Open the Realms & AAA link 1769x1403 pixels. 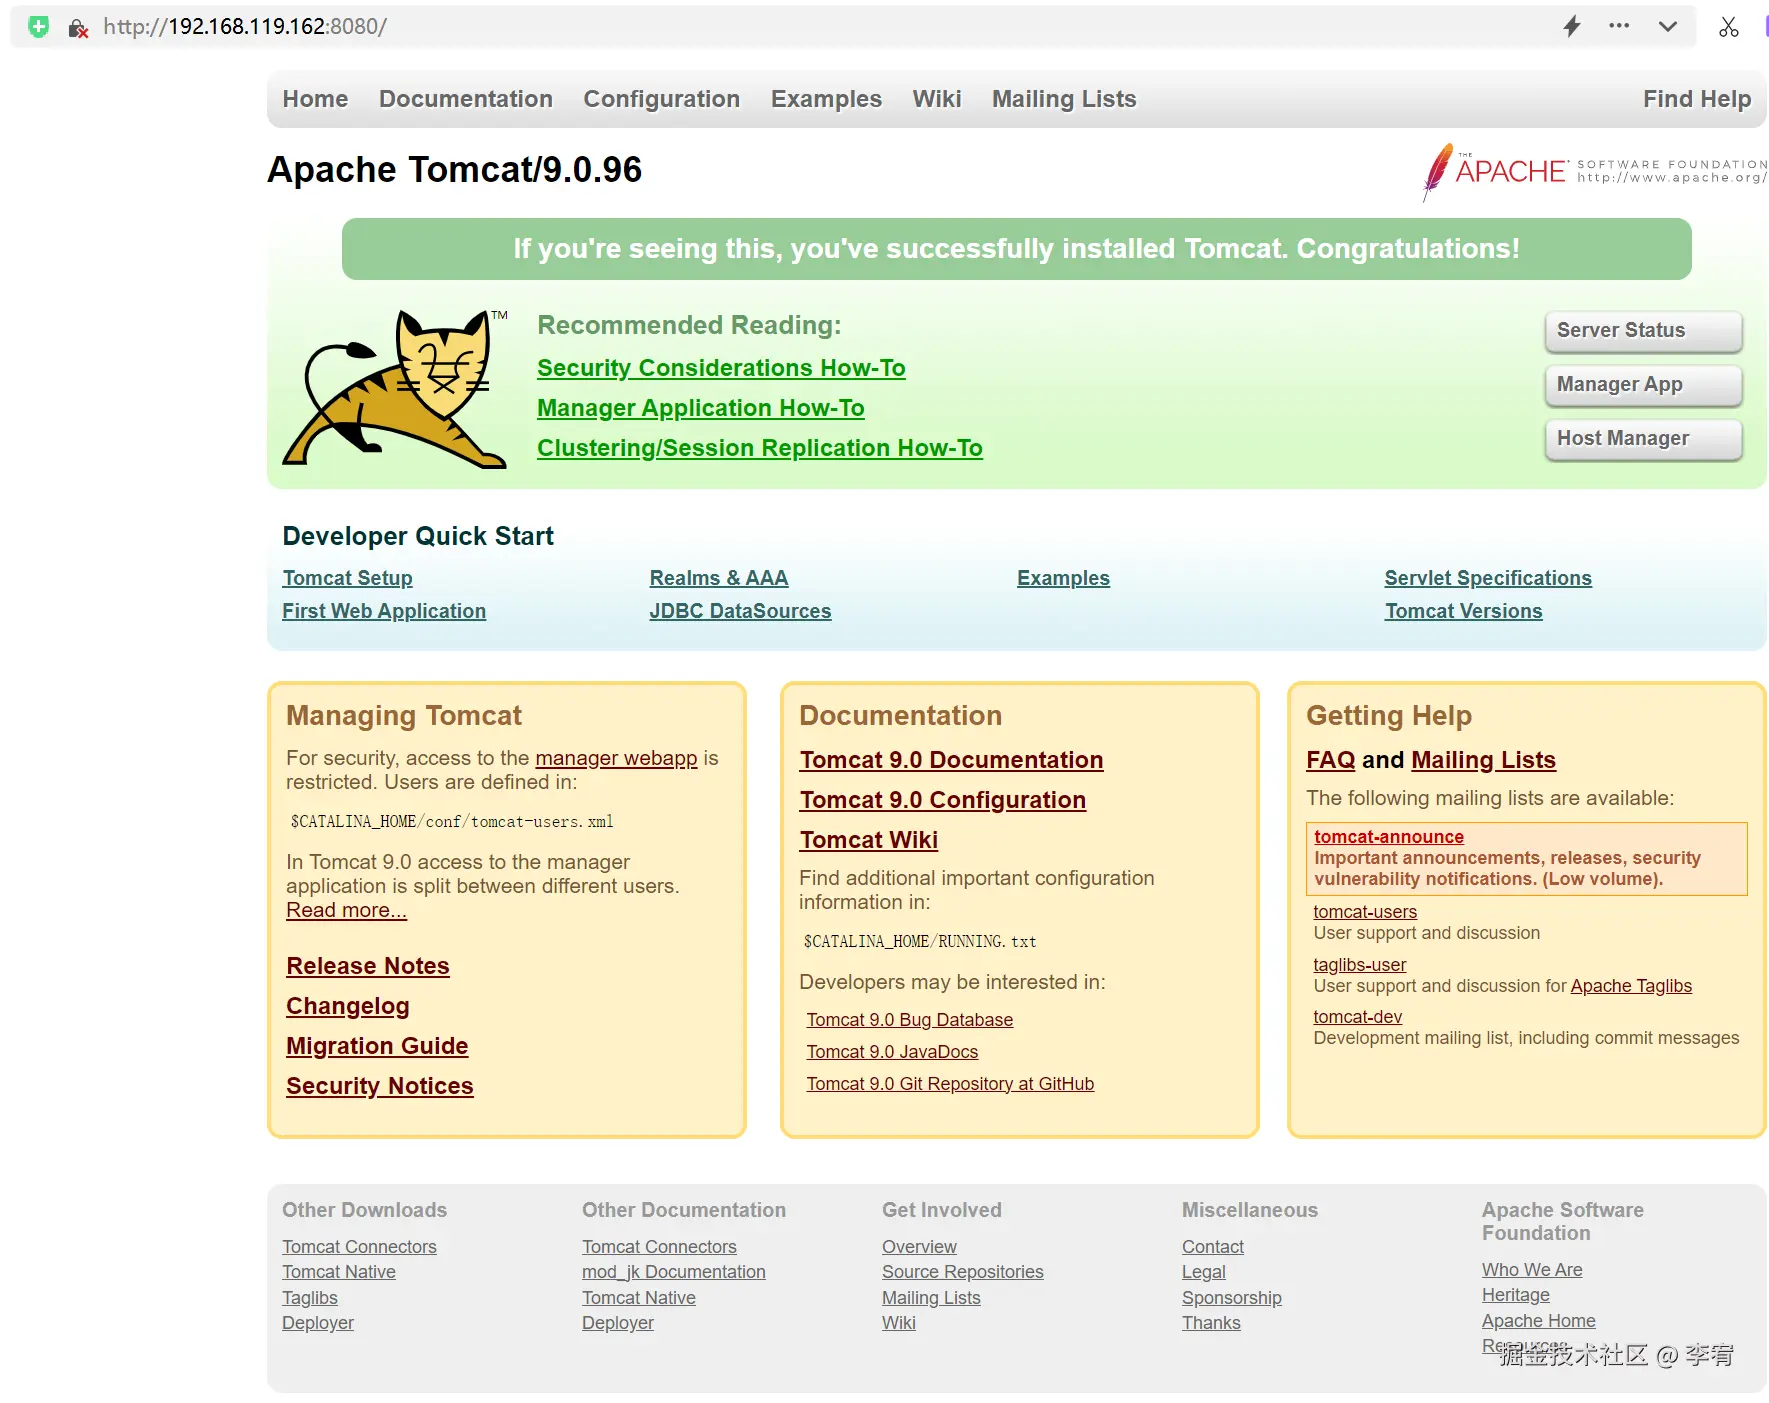point(719,578)
